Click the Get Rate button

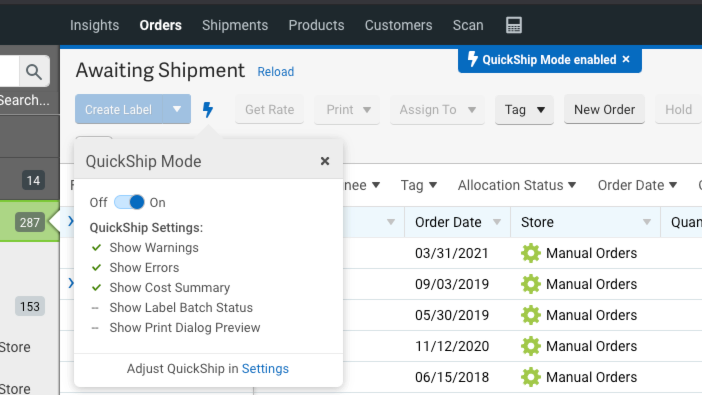pyautogui.click(x=270, y=110)
